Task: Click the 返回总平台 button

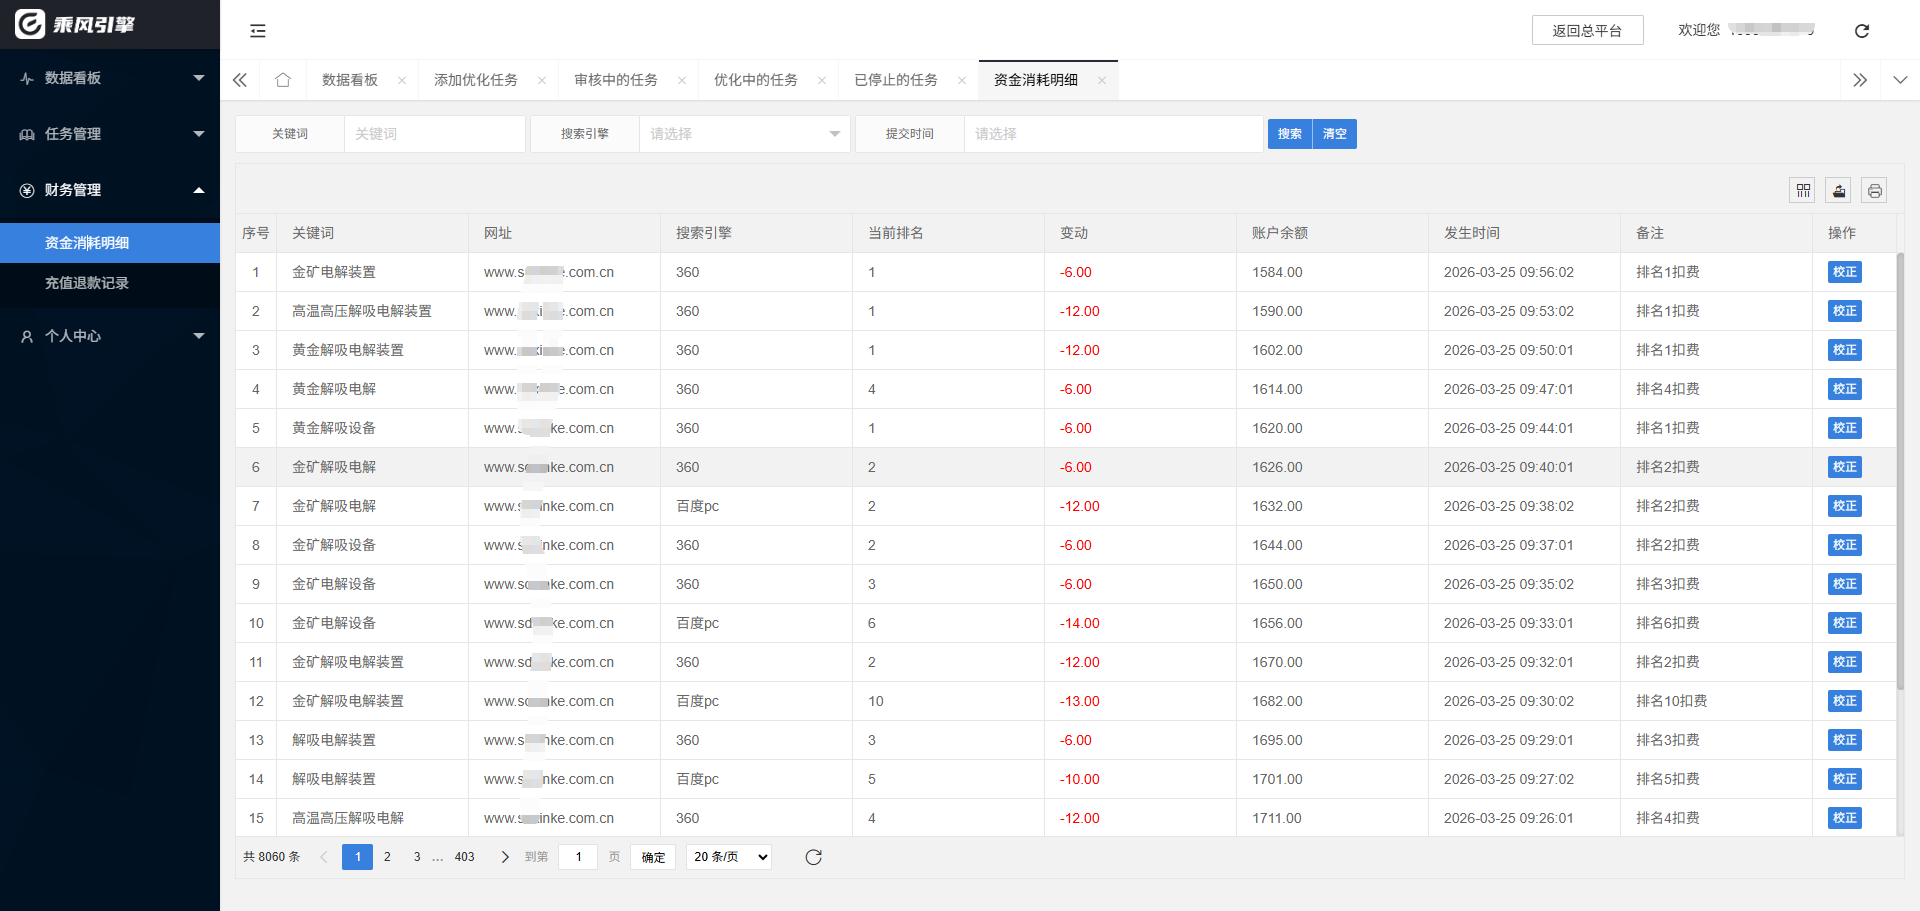Action: point(1587,31)
